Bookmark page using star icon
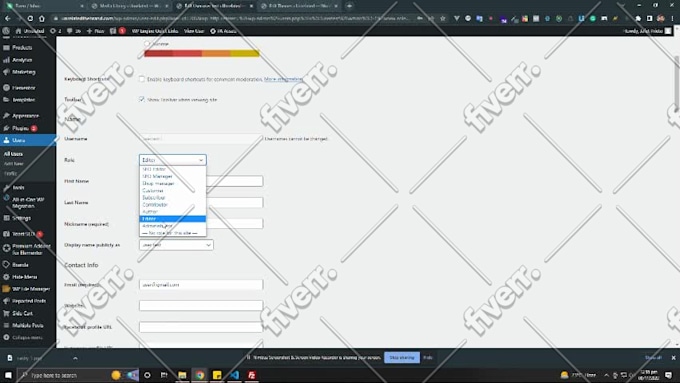Image resolution: width=680 pixels, height=383 pixels. pyautogui.click(x=442, y=19)
